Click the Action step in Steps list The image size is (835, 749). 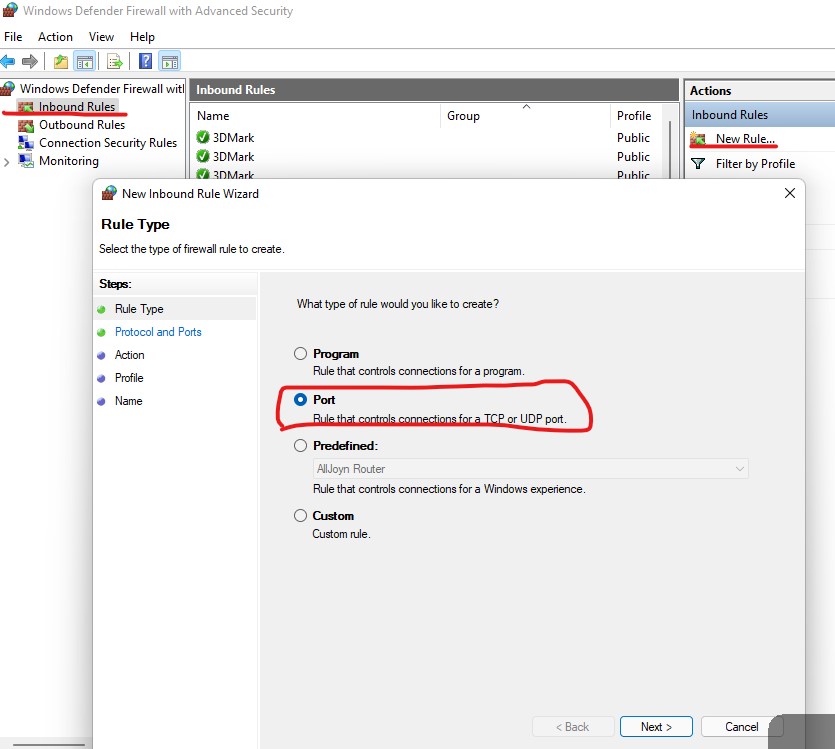pos(129,355)
